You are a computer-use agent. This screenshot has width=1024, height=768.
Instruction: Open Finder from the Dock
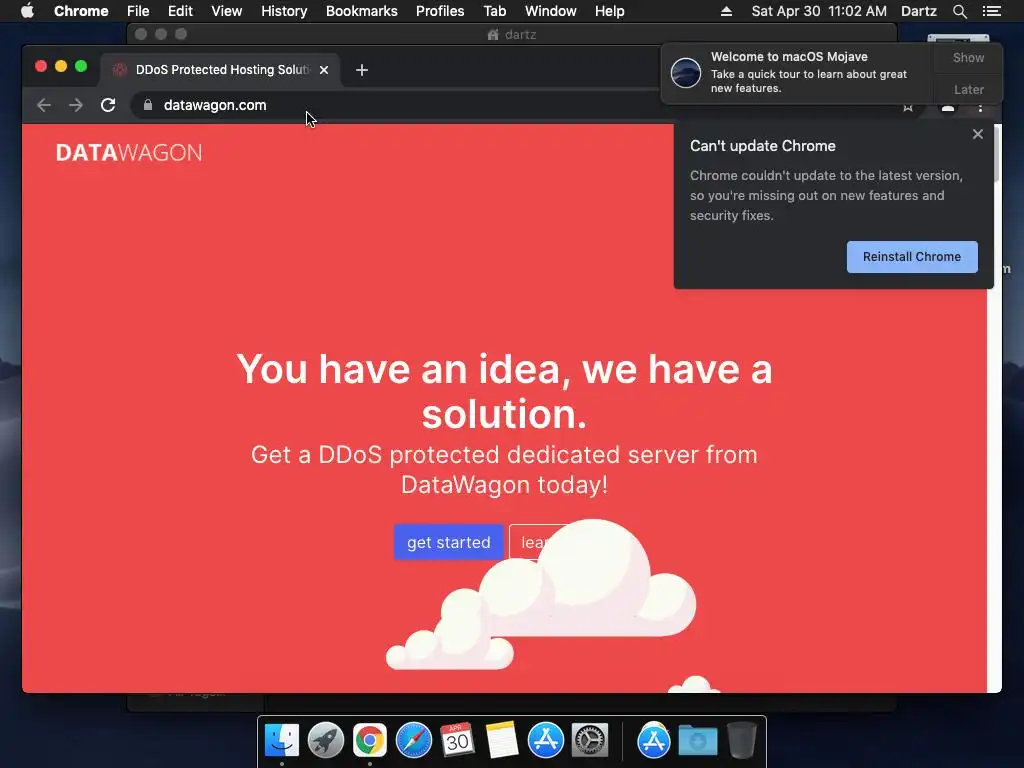pyautogui.click(x=282, y=740)
